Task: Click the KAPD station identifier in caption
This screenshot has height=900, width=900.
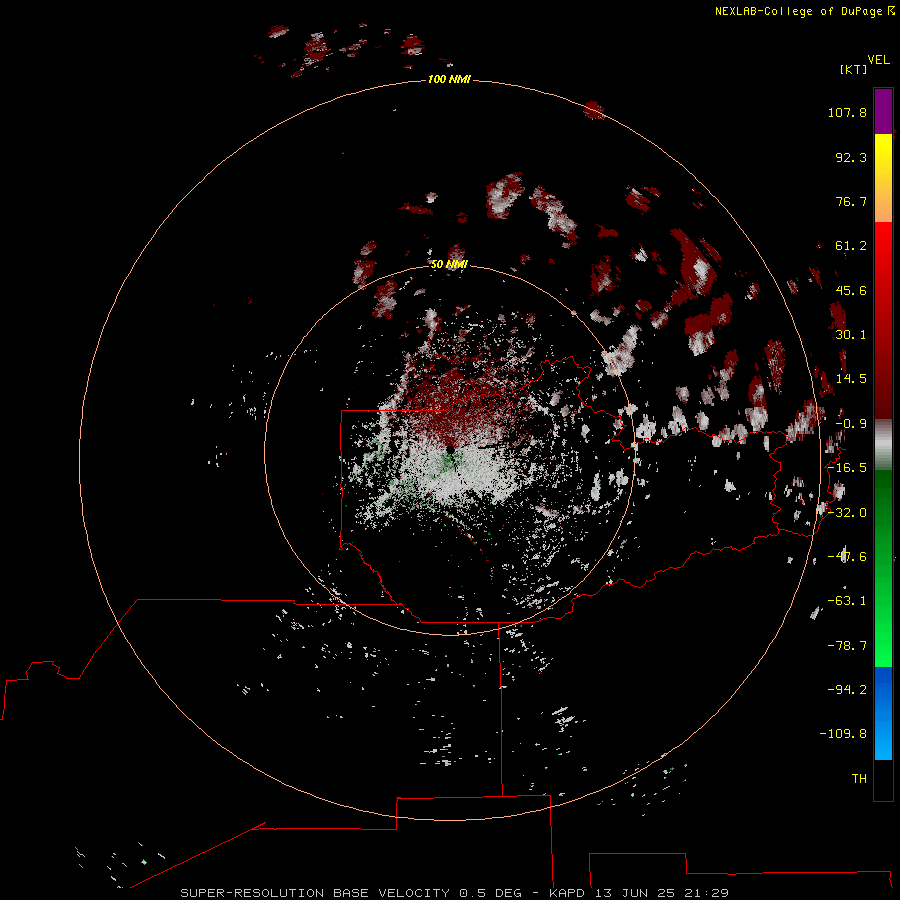Action: (x=568, y=893)
